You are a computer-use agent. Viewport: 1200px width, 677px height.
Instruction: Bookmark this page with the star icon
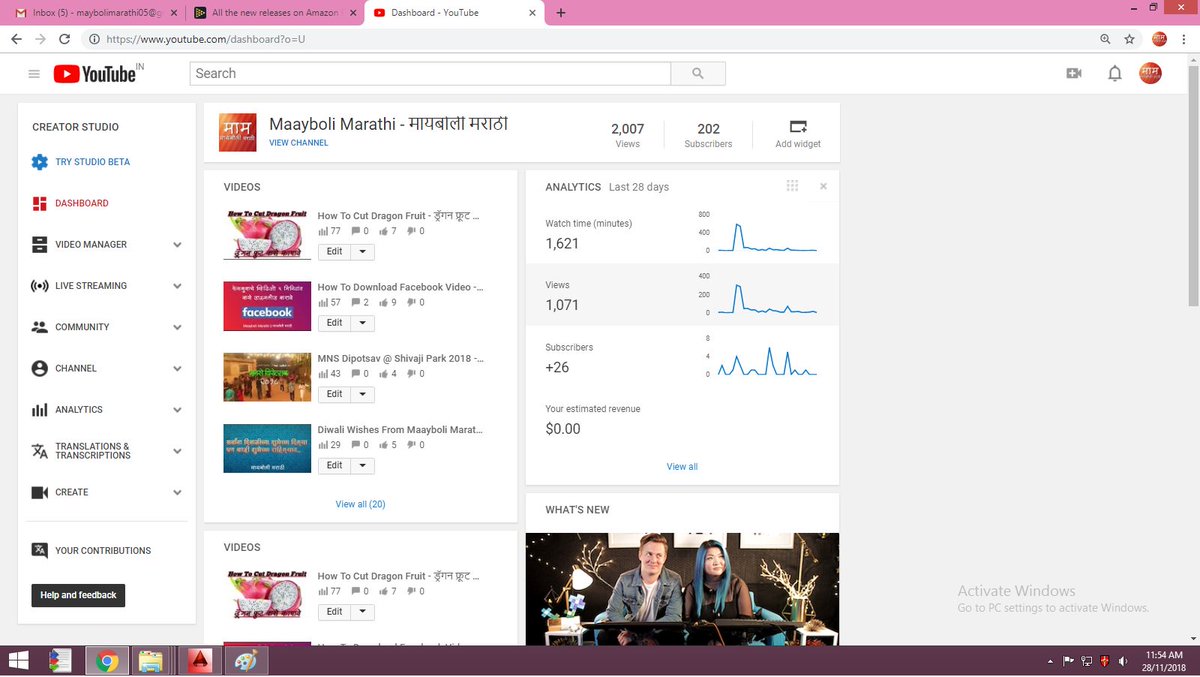(1129, 39)
